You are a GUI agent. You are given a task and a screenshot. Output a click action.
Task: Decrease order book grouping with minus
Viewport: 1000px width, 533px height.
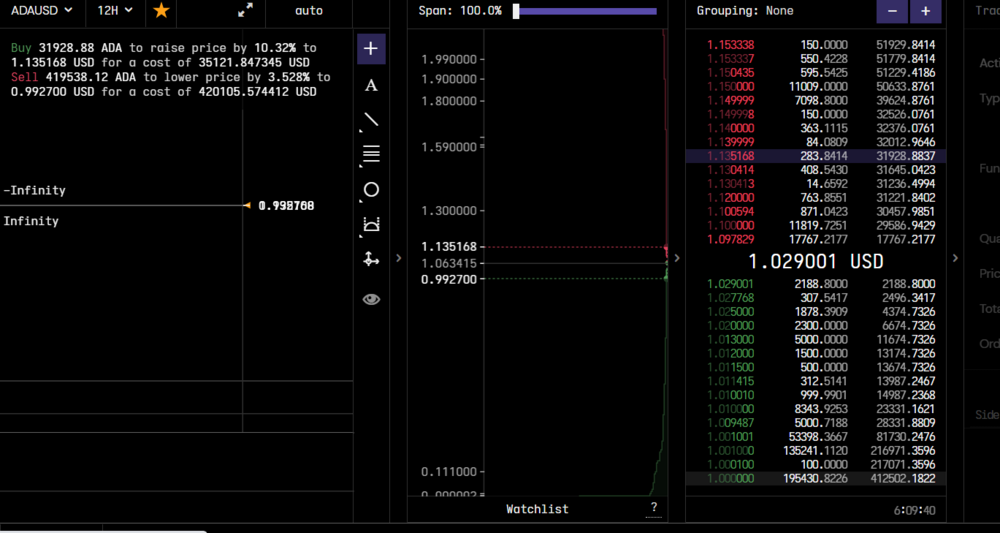(892, 11)
